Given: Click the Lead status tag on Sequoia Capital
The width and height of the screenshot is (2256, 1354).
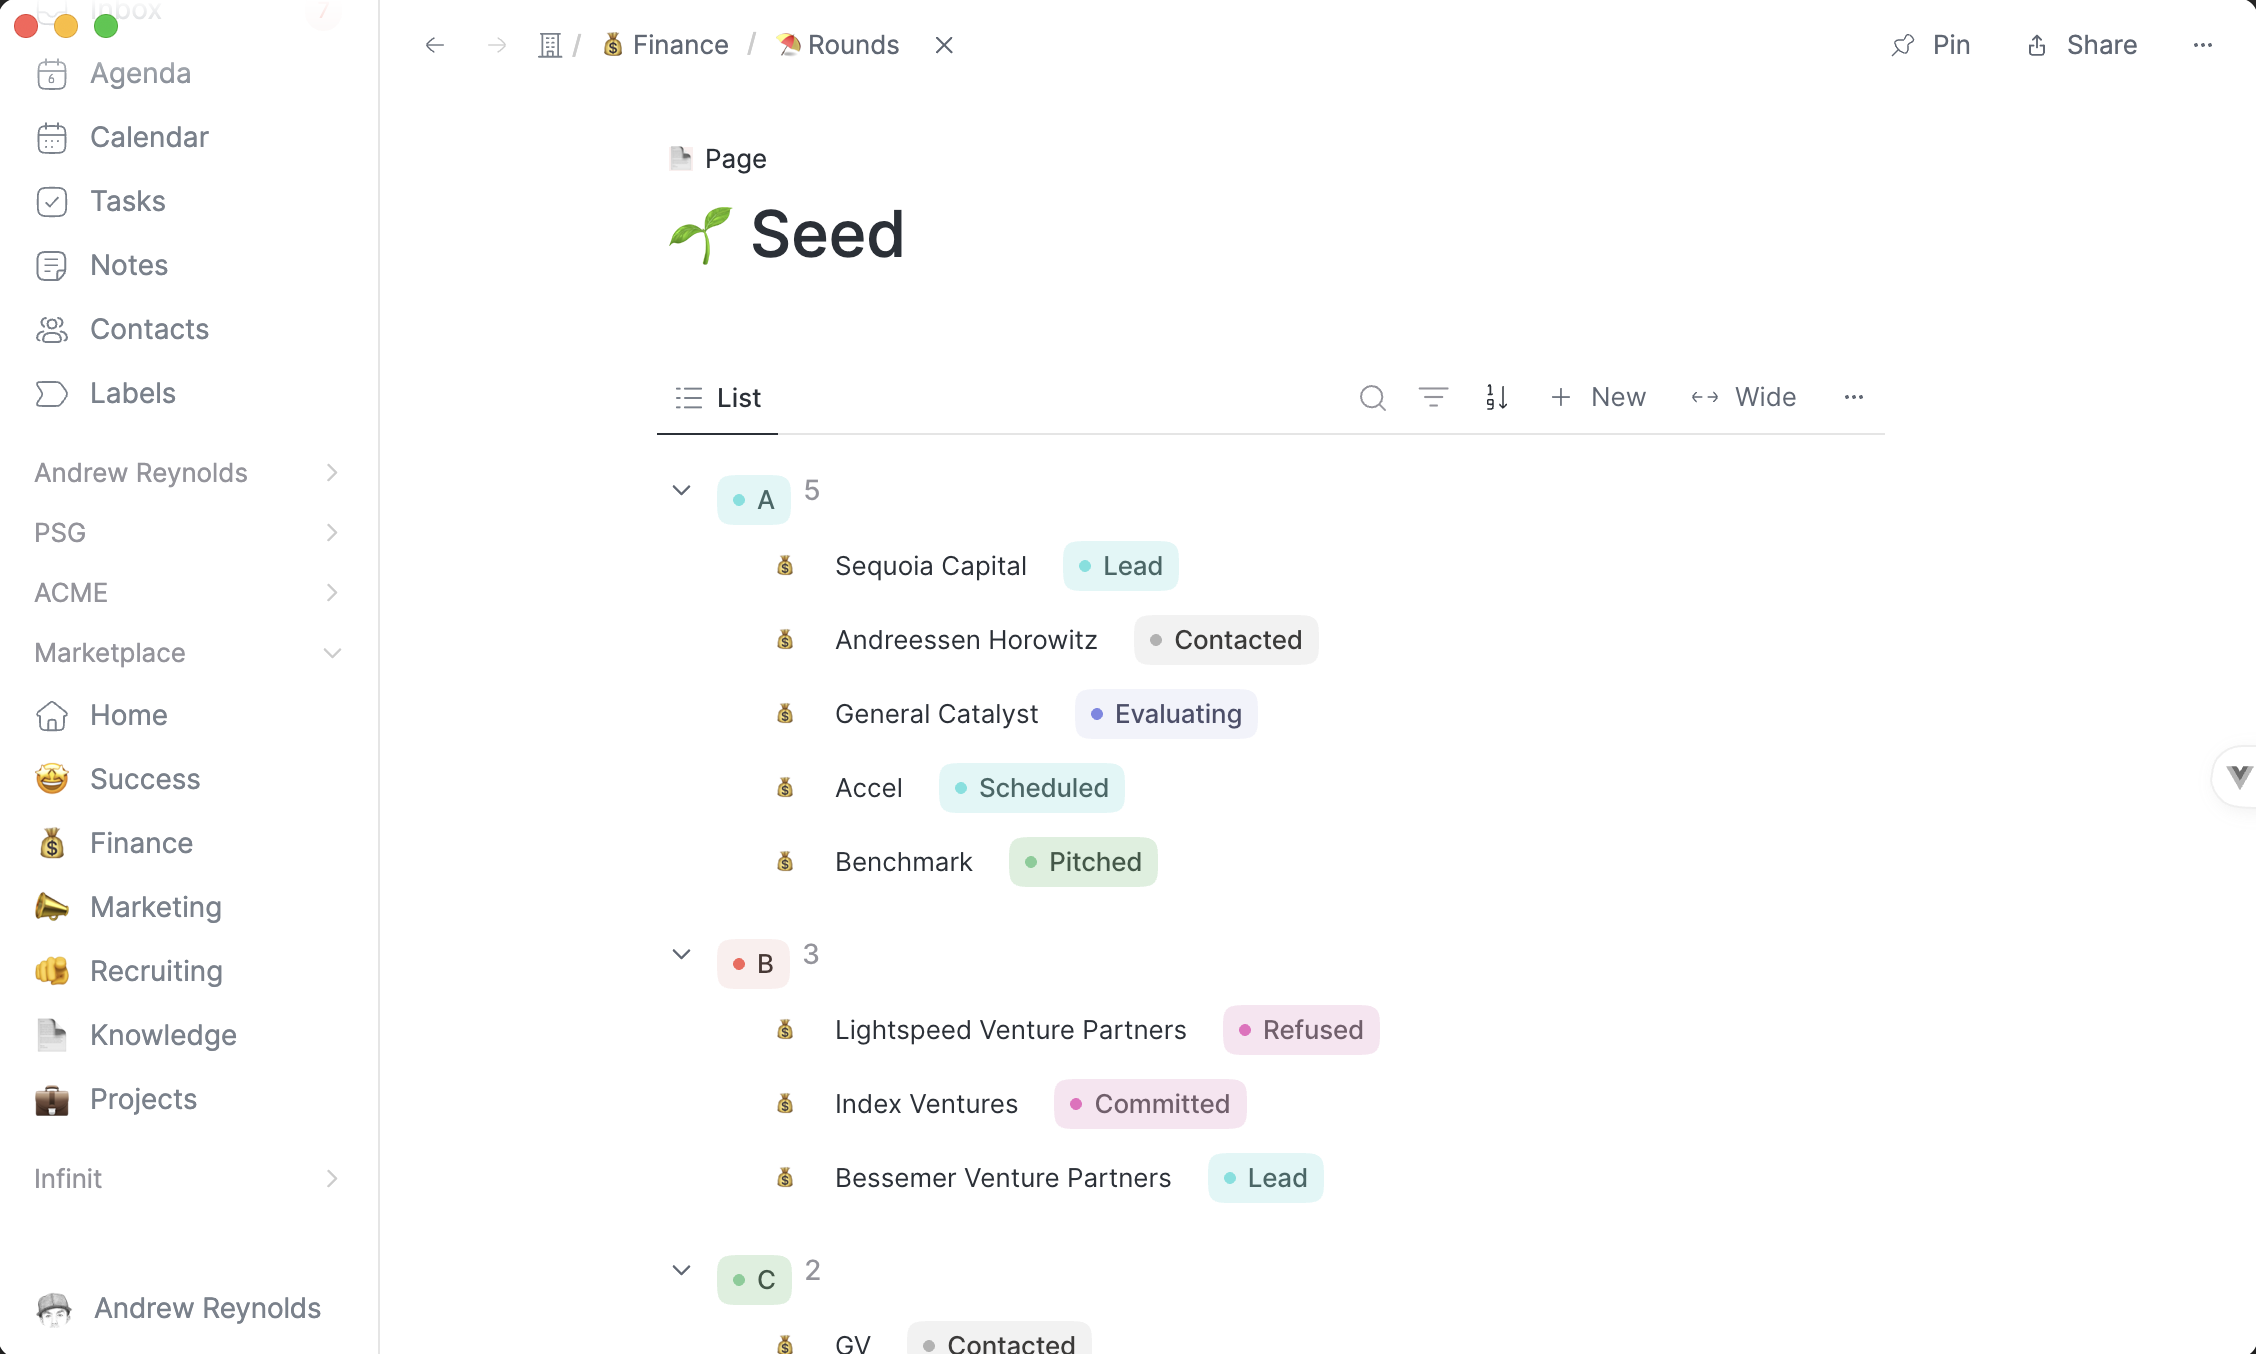Looking at the screenshot, I should (x=1121, y=566).
